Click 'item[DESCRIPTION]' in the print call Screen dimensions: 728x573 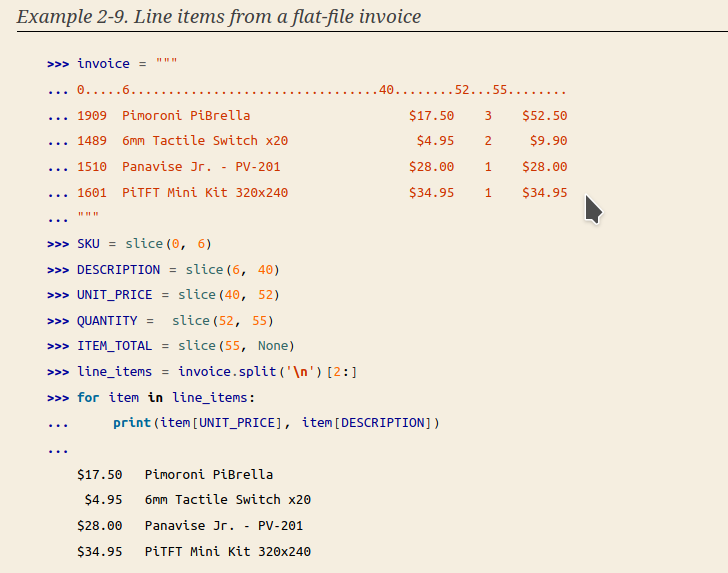(x=367, y=423)
